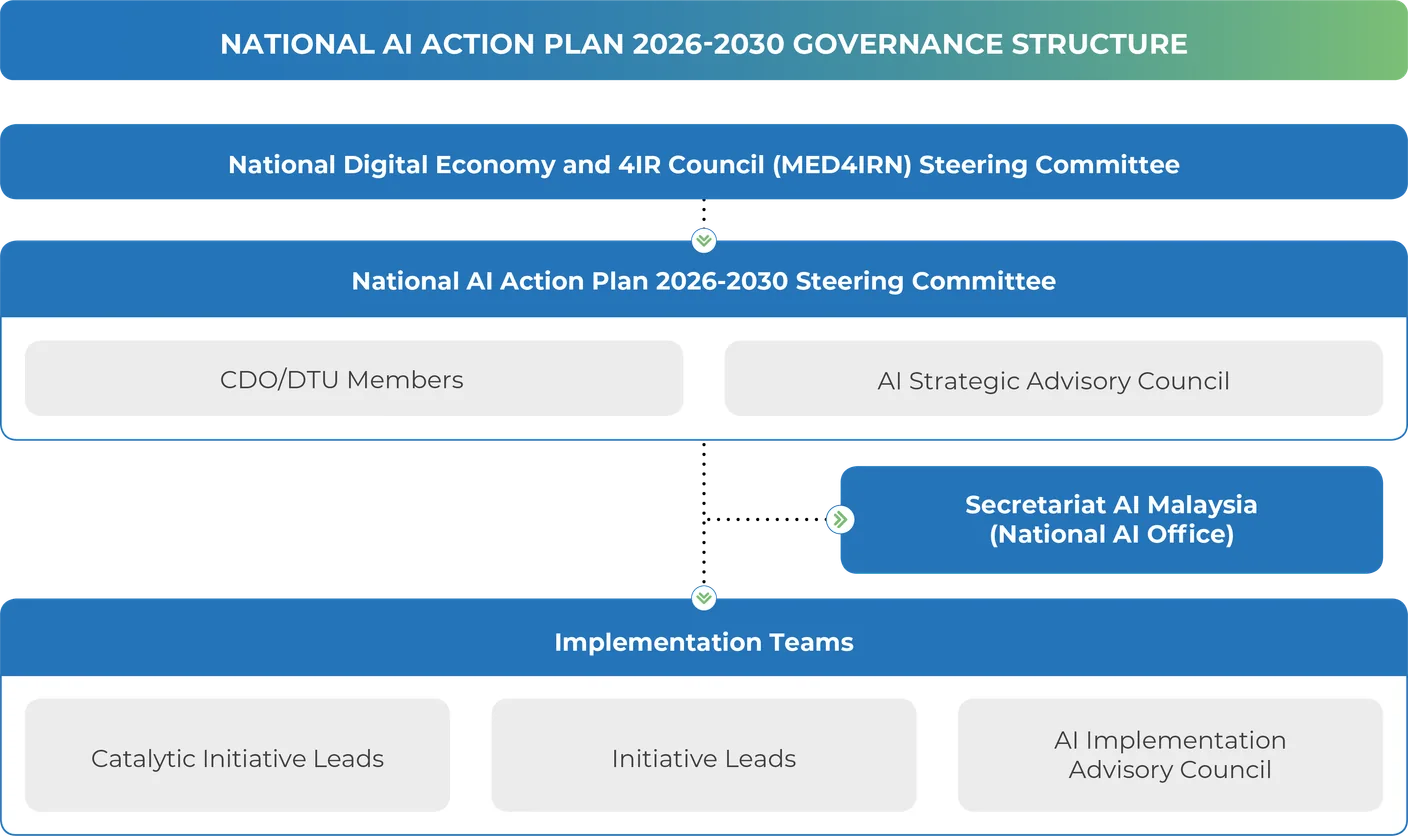Select the "AI Implementation Advisory Council" box
1408x836 pixels.
1170,755
